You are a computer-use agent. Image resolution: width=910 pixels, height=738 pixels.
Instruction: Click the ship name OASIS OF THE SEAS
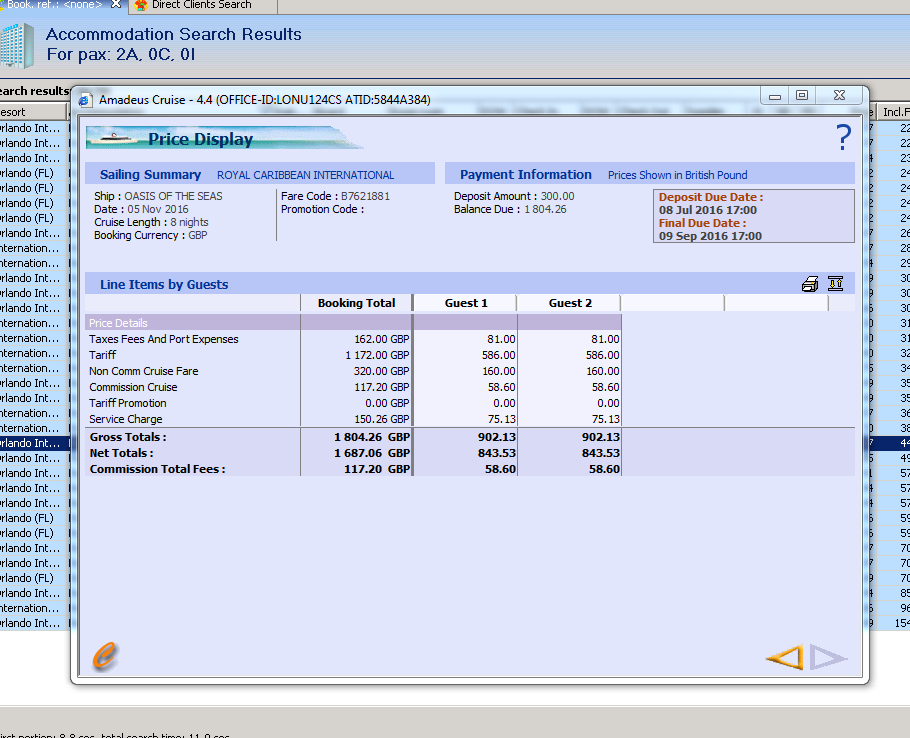[174, 196]
